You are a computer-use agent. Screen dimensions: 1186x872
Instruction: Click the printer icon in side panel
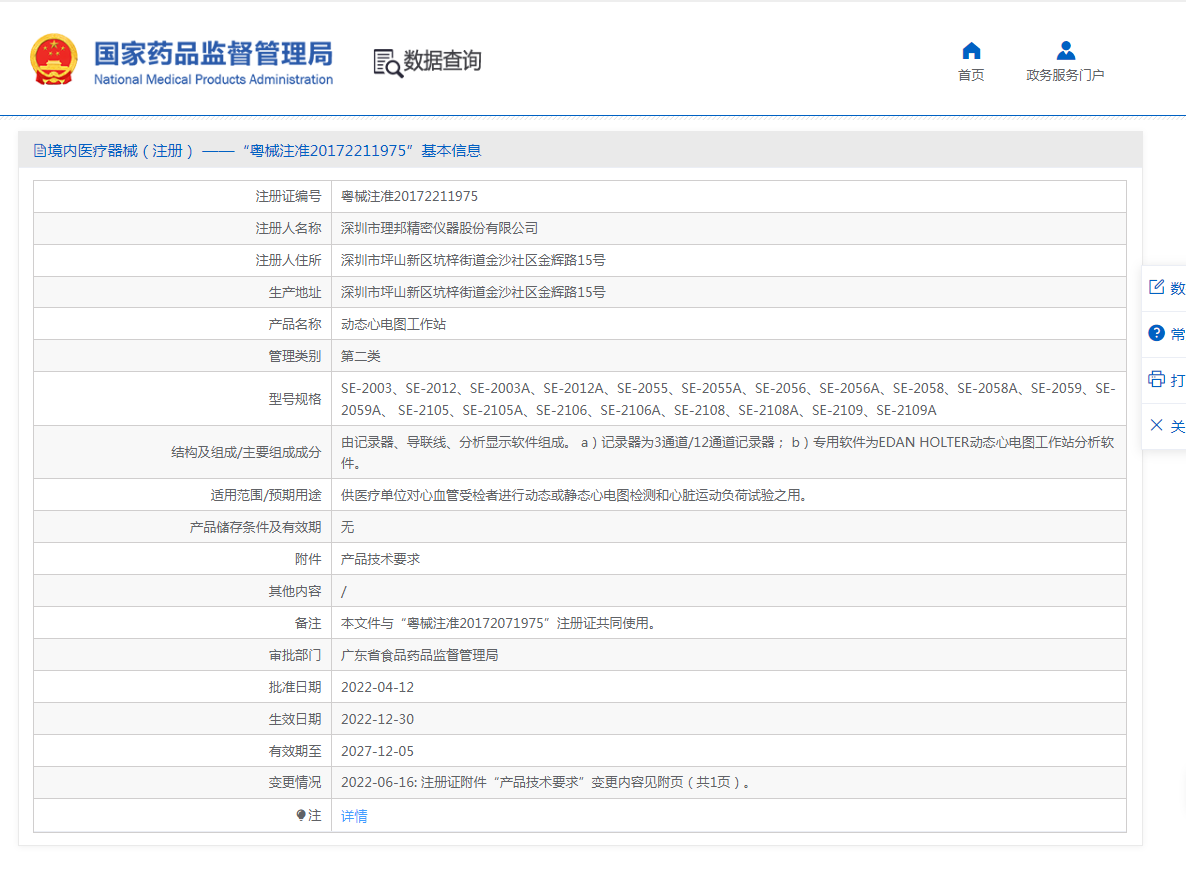(1157, 379)
